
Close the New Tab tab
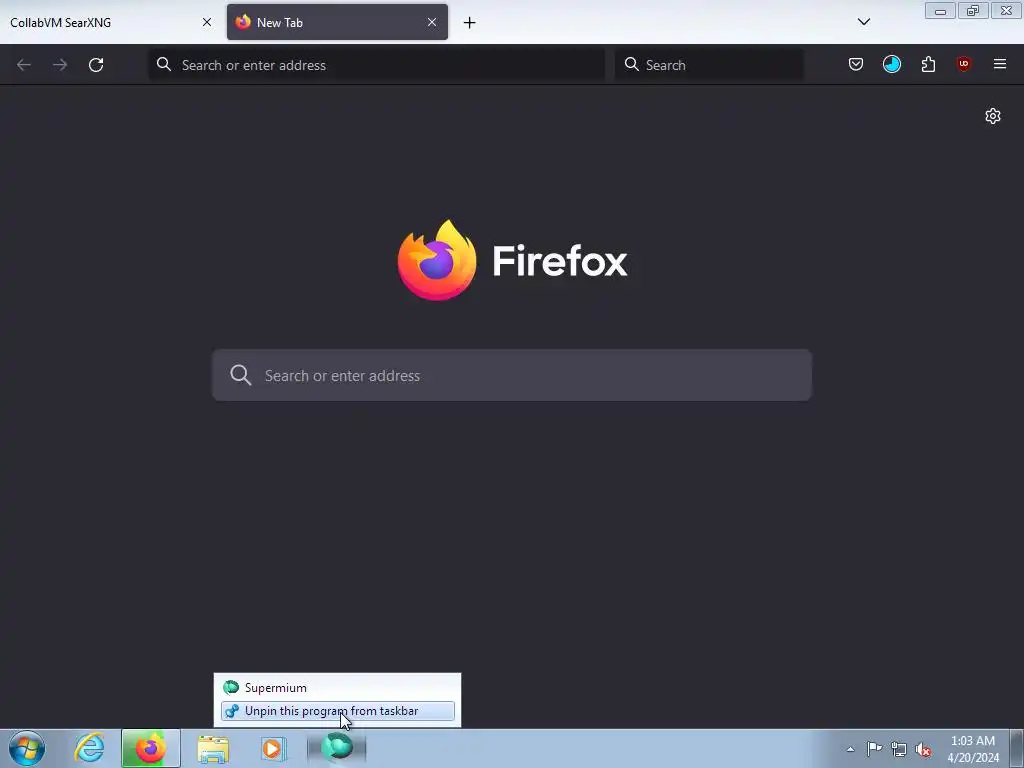click(432, 22)
